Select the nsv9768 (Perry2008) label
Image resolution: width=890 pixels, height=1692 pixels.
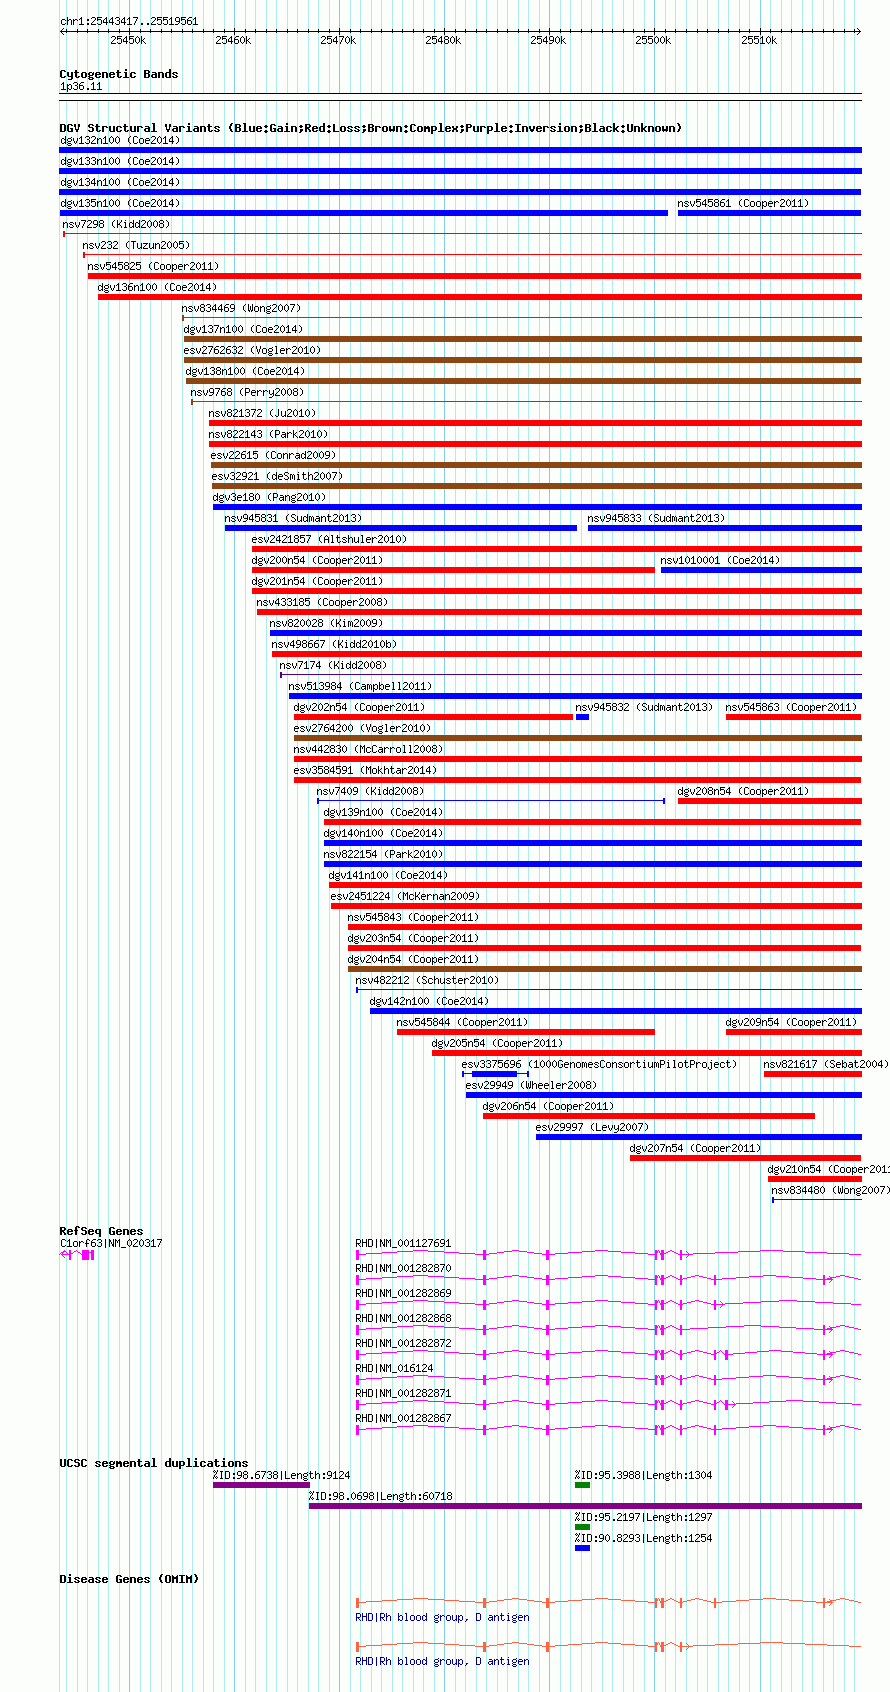pyautogui.click(x=247, y=392)
